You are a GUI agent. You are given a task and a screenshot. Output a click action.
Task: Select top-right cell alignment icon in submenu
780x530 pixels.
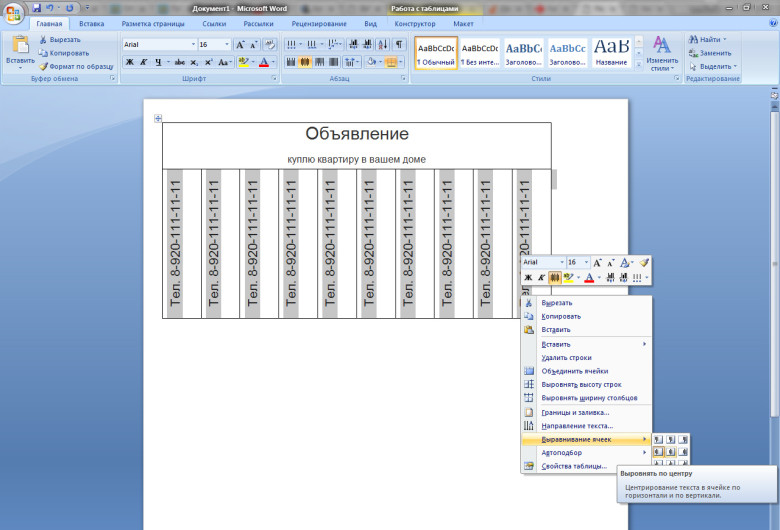coord(683,439)
